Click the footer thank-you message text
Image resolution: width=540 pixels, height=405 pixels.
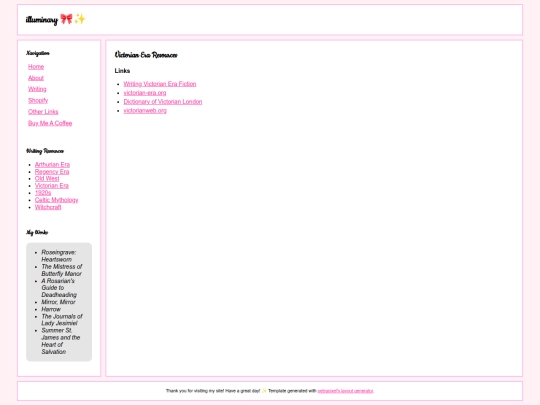click(x=213, y=391)
